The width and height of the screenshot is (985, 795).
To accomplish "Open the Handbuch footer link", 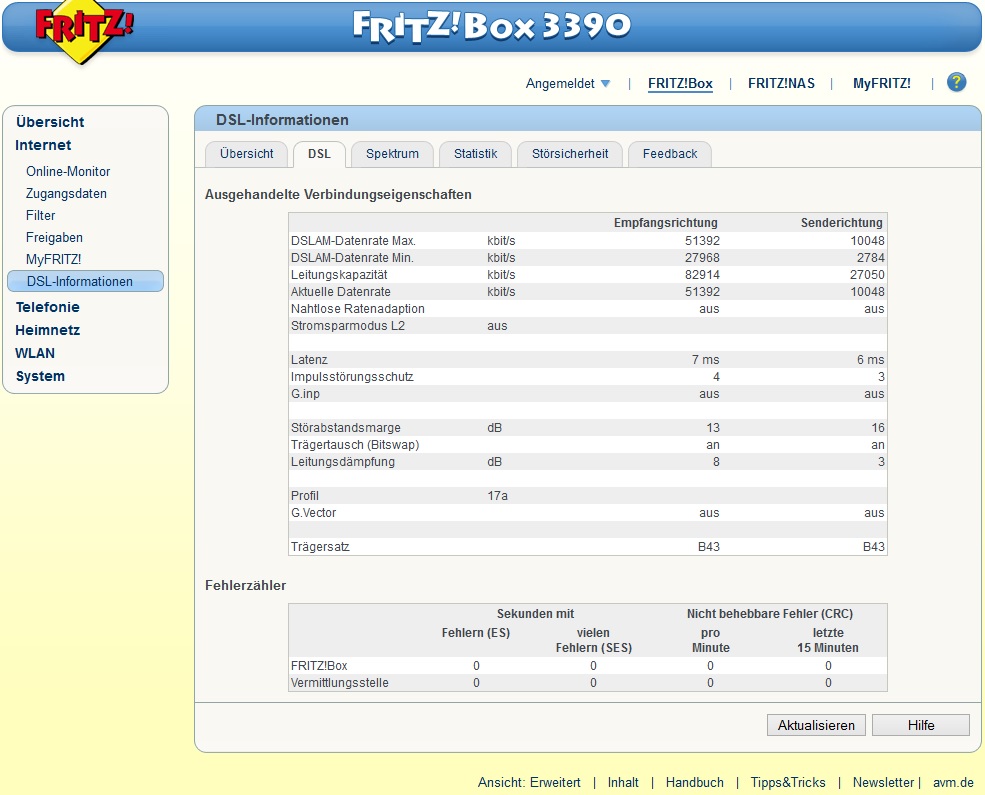I will pos(695,782).
